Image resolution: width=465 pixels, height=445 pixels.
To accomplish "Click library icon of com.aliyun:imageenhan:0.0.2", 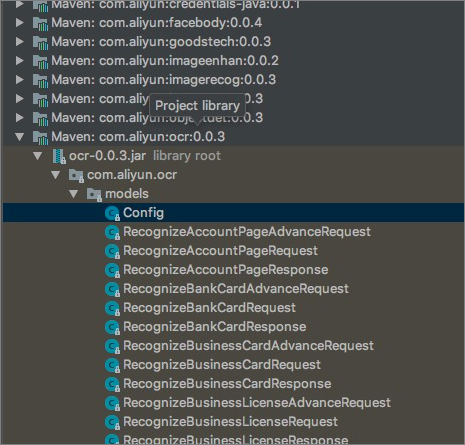I will 40,61.
